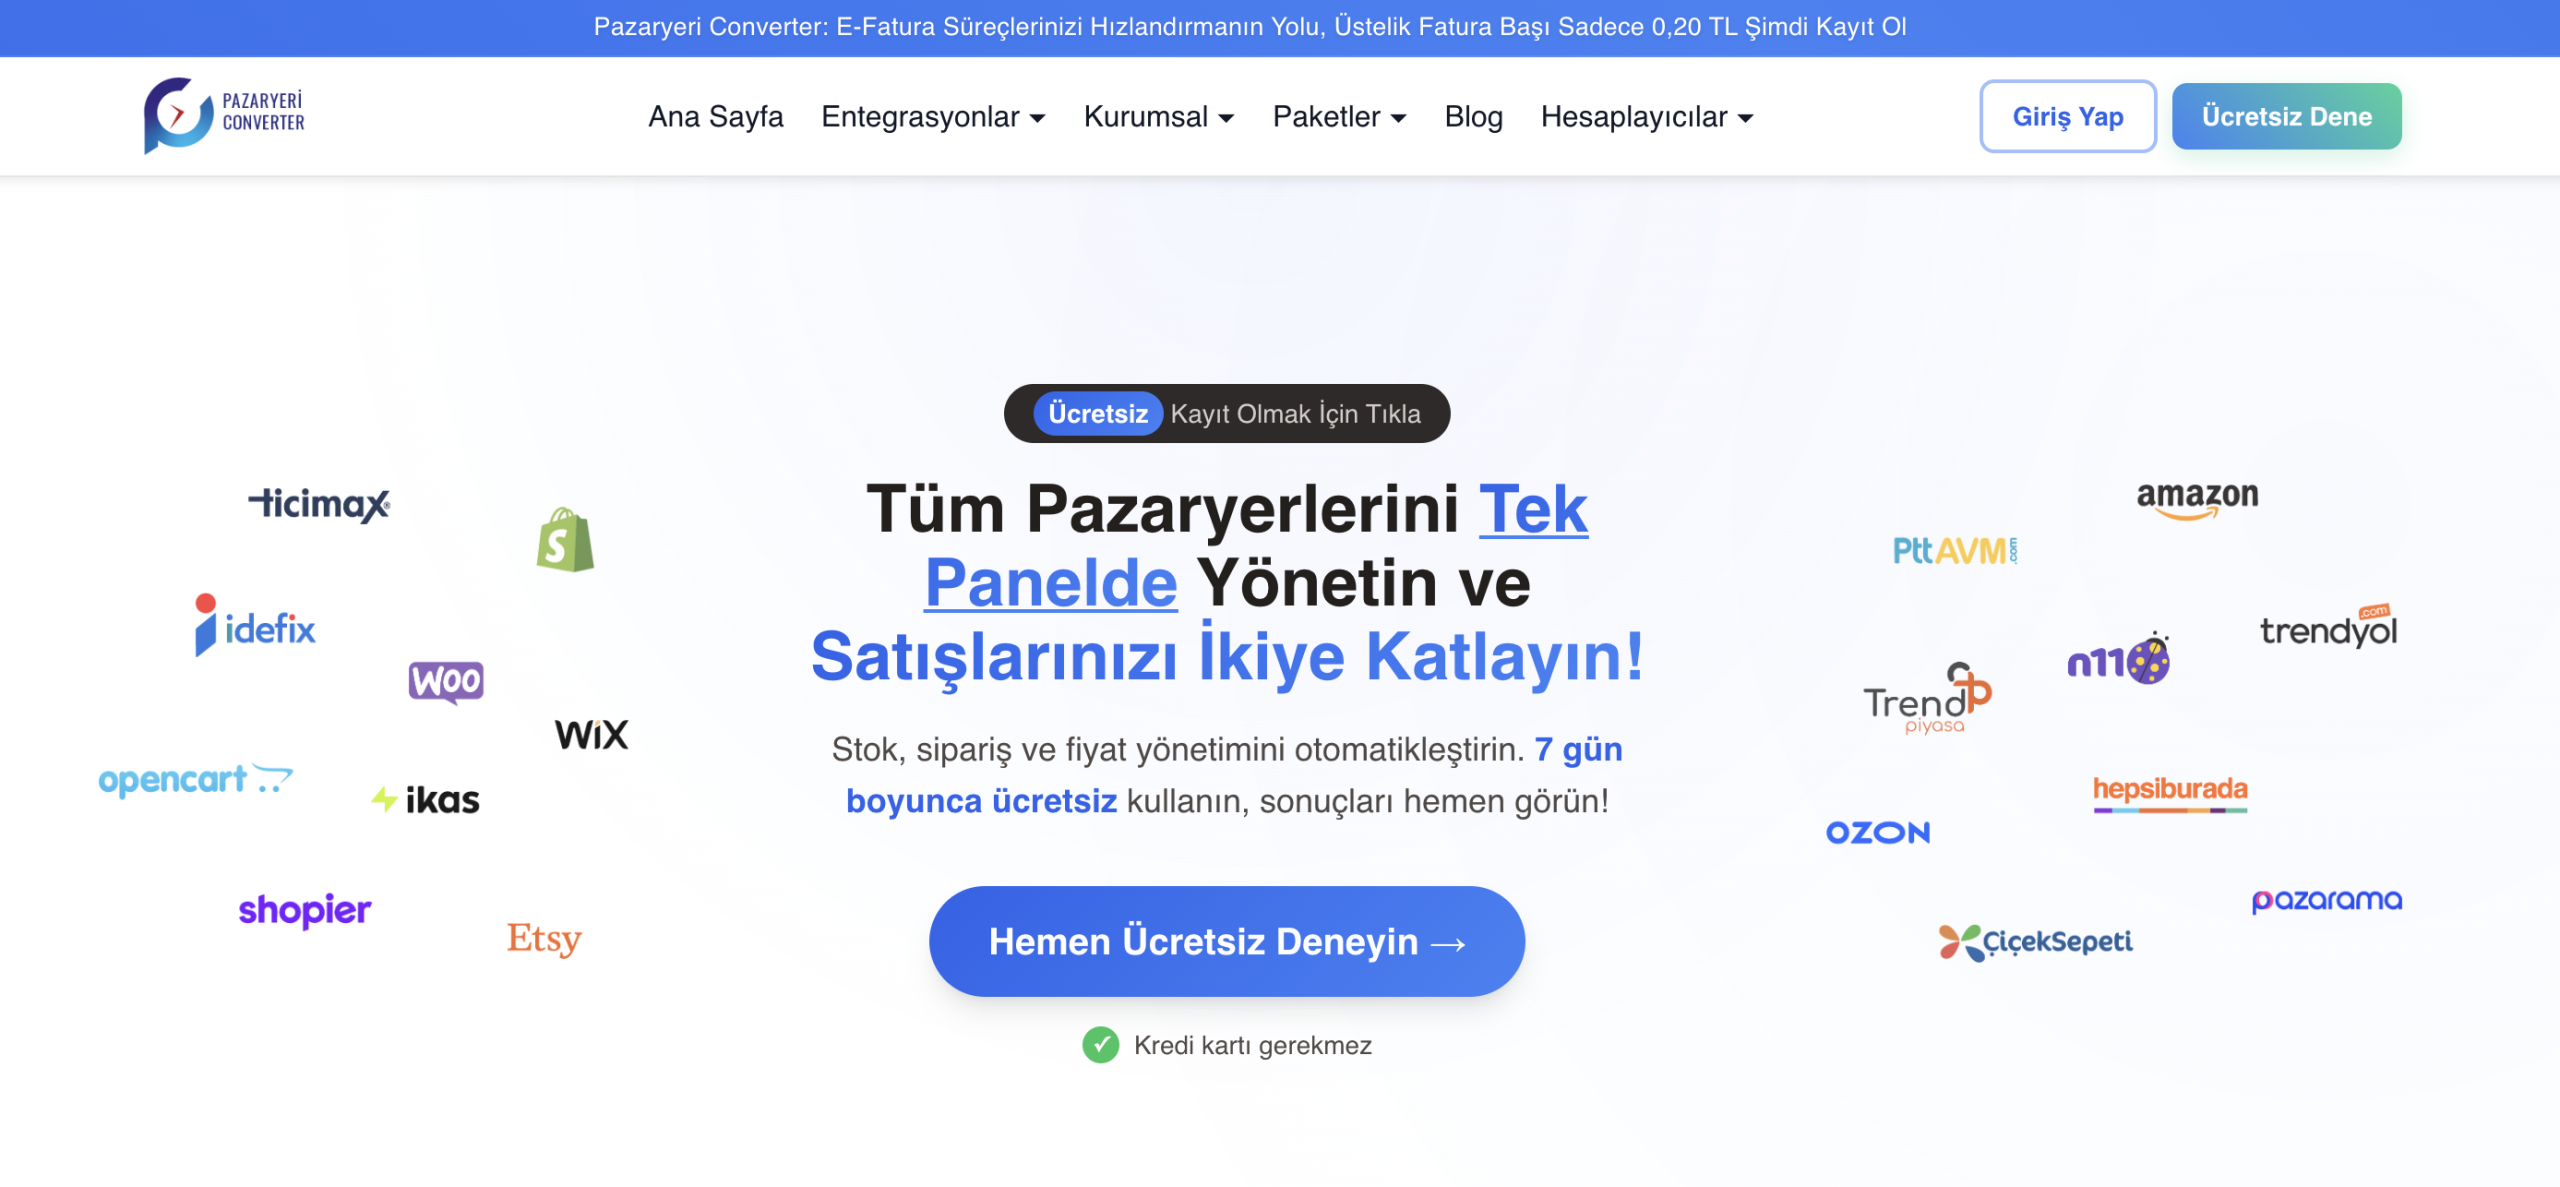Click the idefix logo
The width and height of the screenshot is (2560, 1187).
click(x=255, y=625)
